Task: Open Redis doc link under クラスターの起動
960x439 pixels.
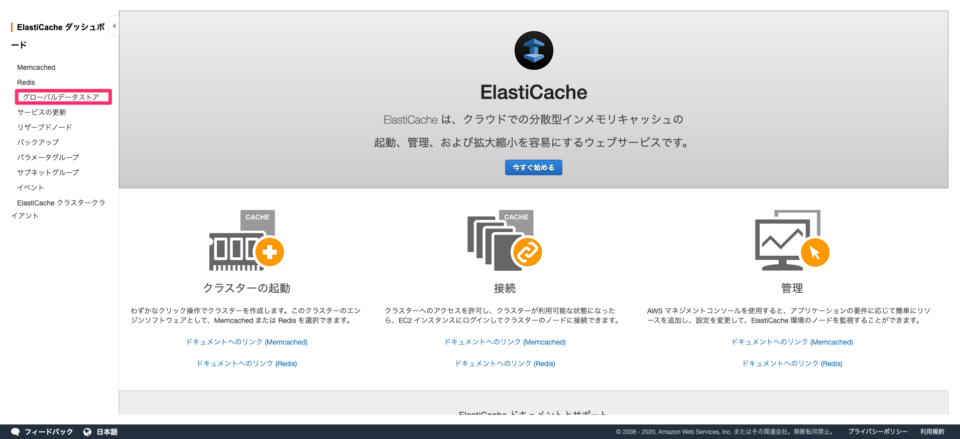Action: tap(246, 363)
